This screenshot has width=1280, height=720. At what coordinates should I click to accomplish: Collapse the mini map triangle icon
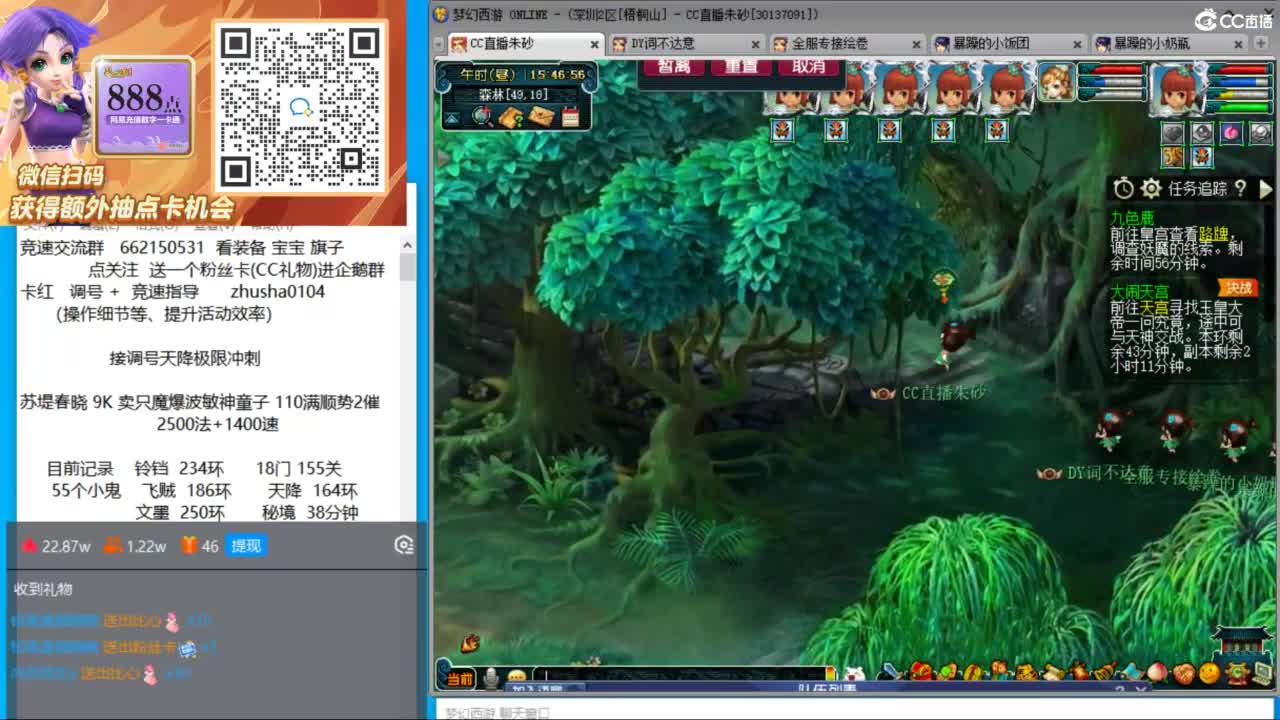coord(452,118)
